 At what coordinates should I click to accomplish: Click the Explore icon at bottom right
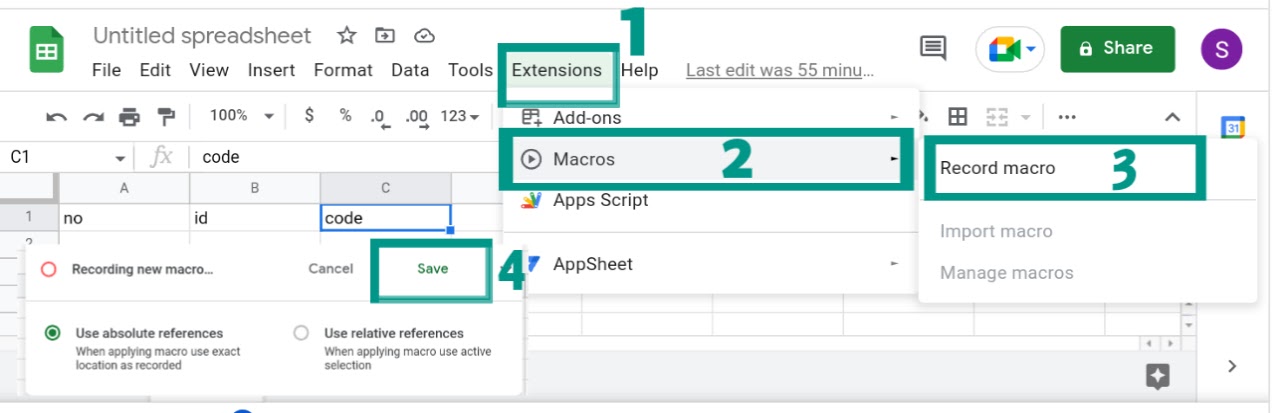point(1157,376)
